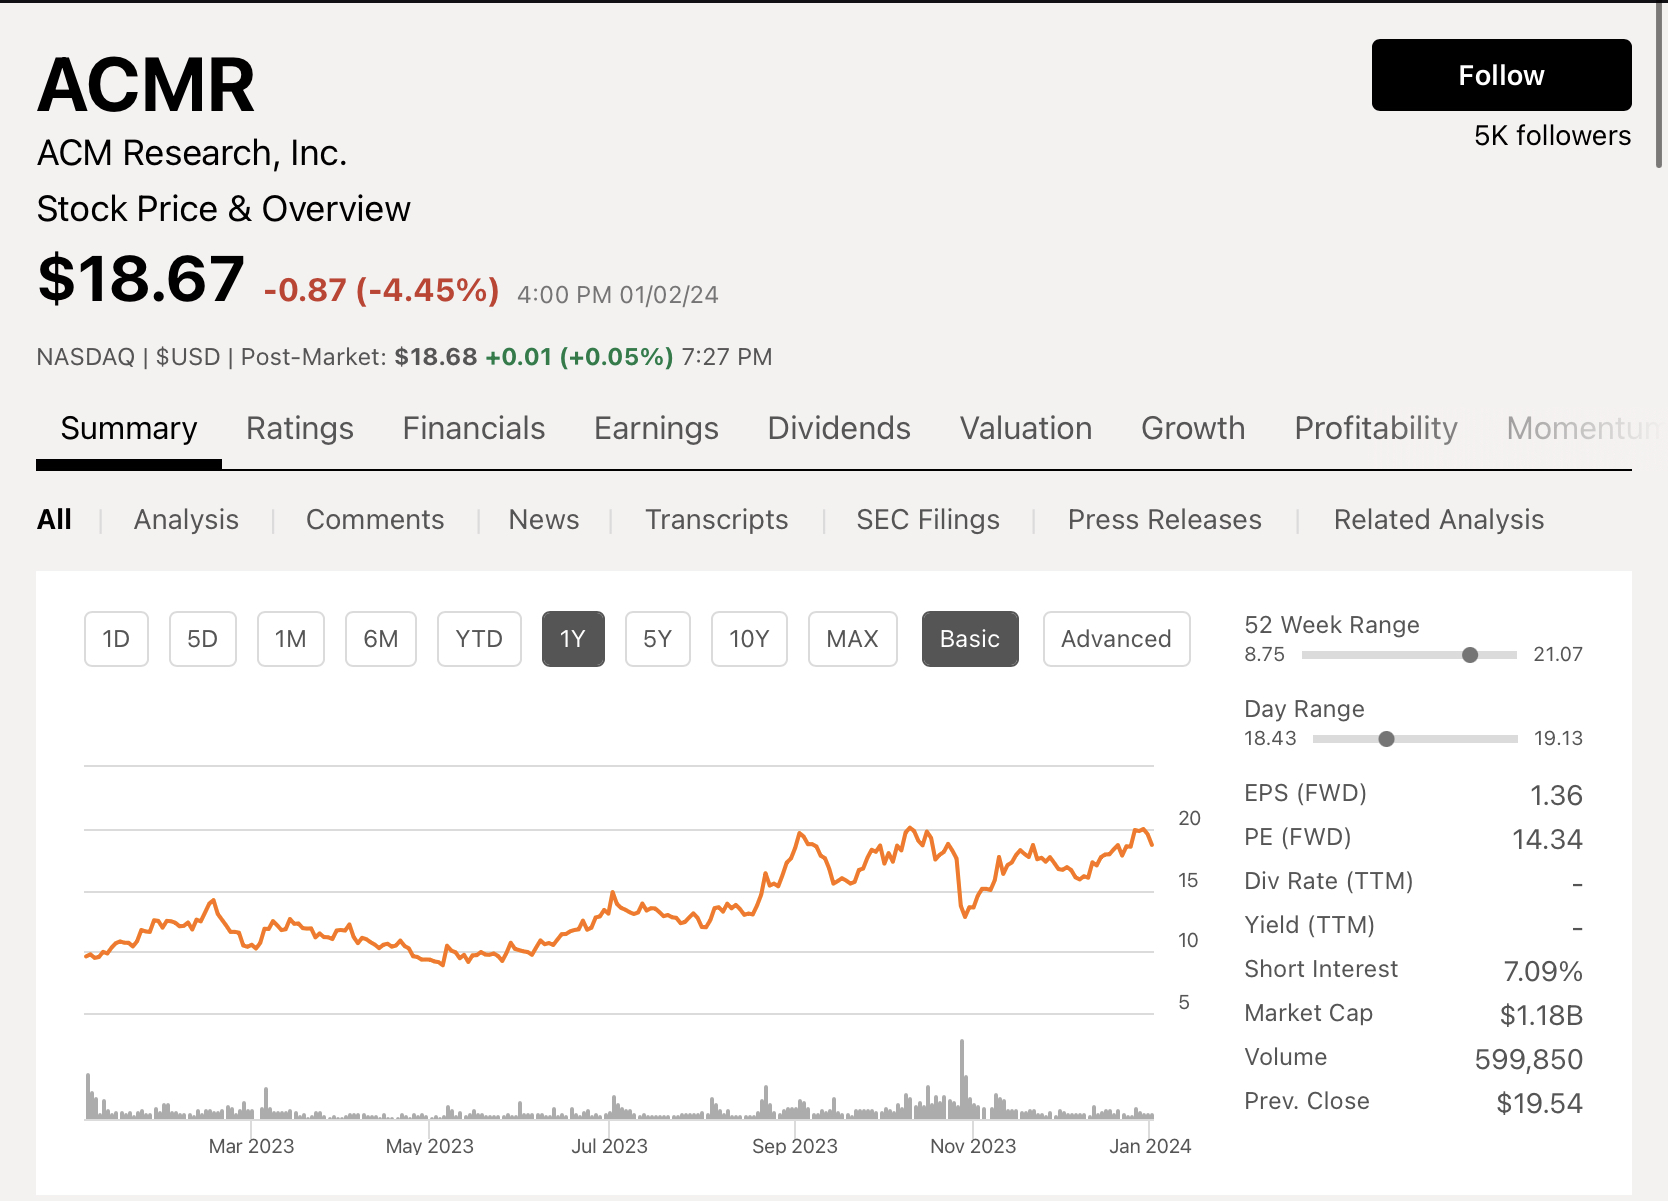Click the page vertical scrollbar
Screen dimensions: 1668x1201
[1660, 84]
